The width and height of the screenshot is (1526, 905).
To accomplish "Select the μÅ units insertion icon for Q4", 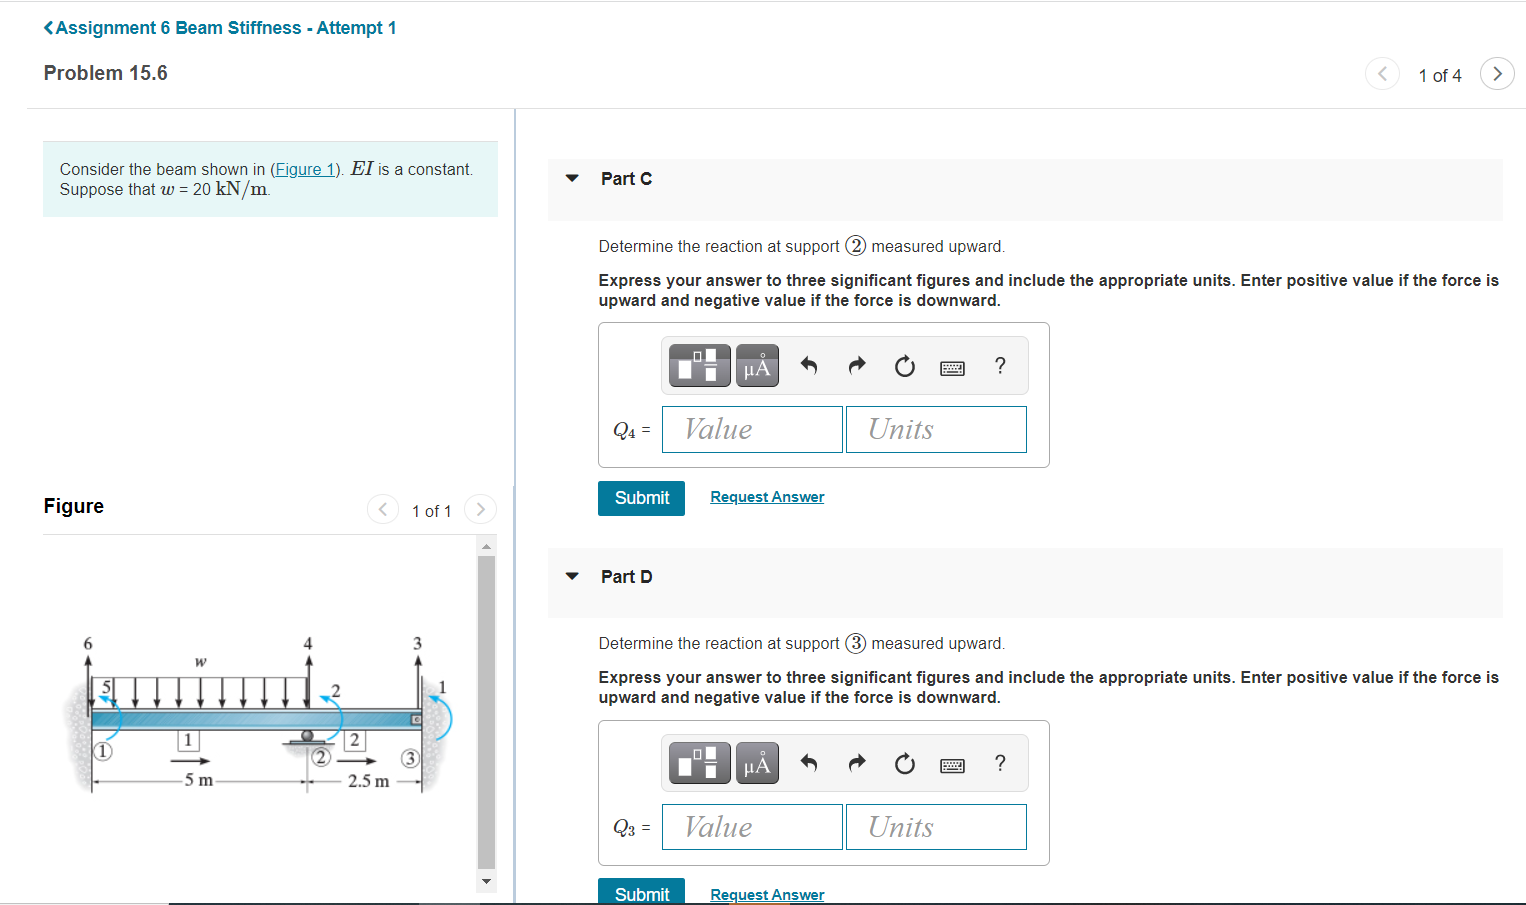I will click(757, 365).
